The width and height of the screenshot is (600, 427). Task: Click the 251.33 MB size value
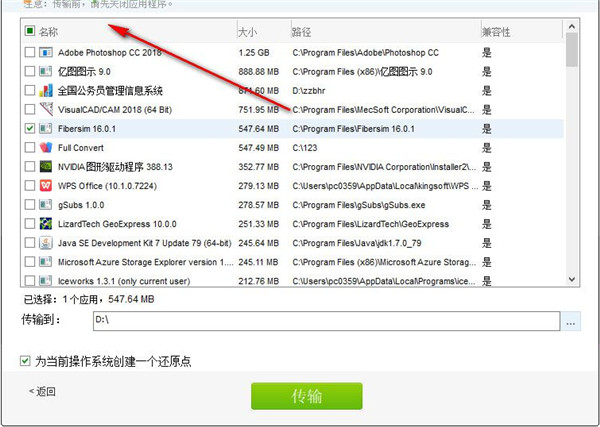258,224
